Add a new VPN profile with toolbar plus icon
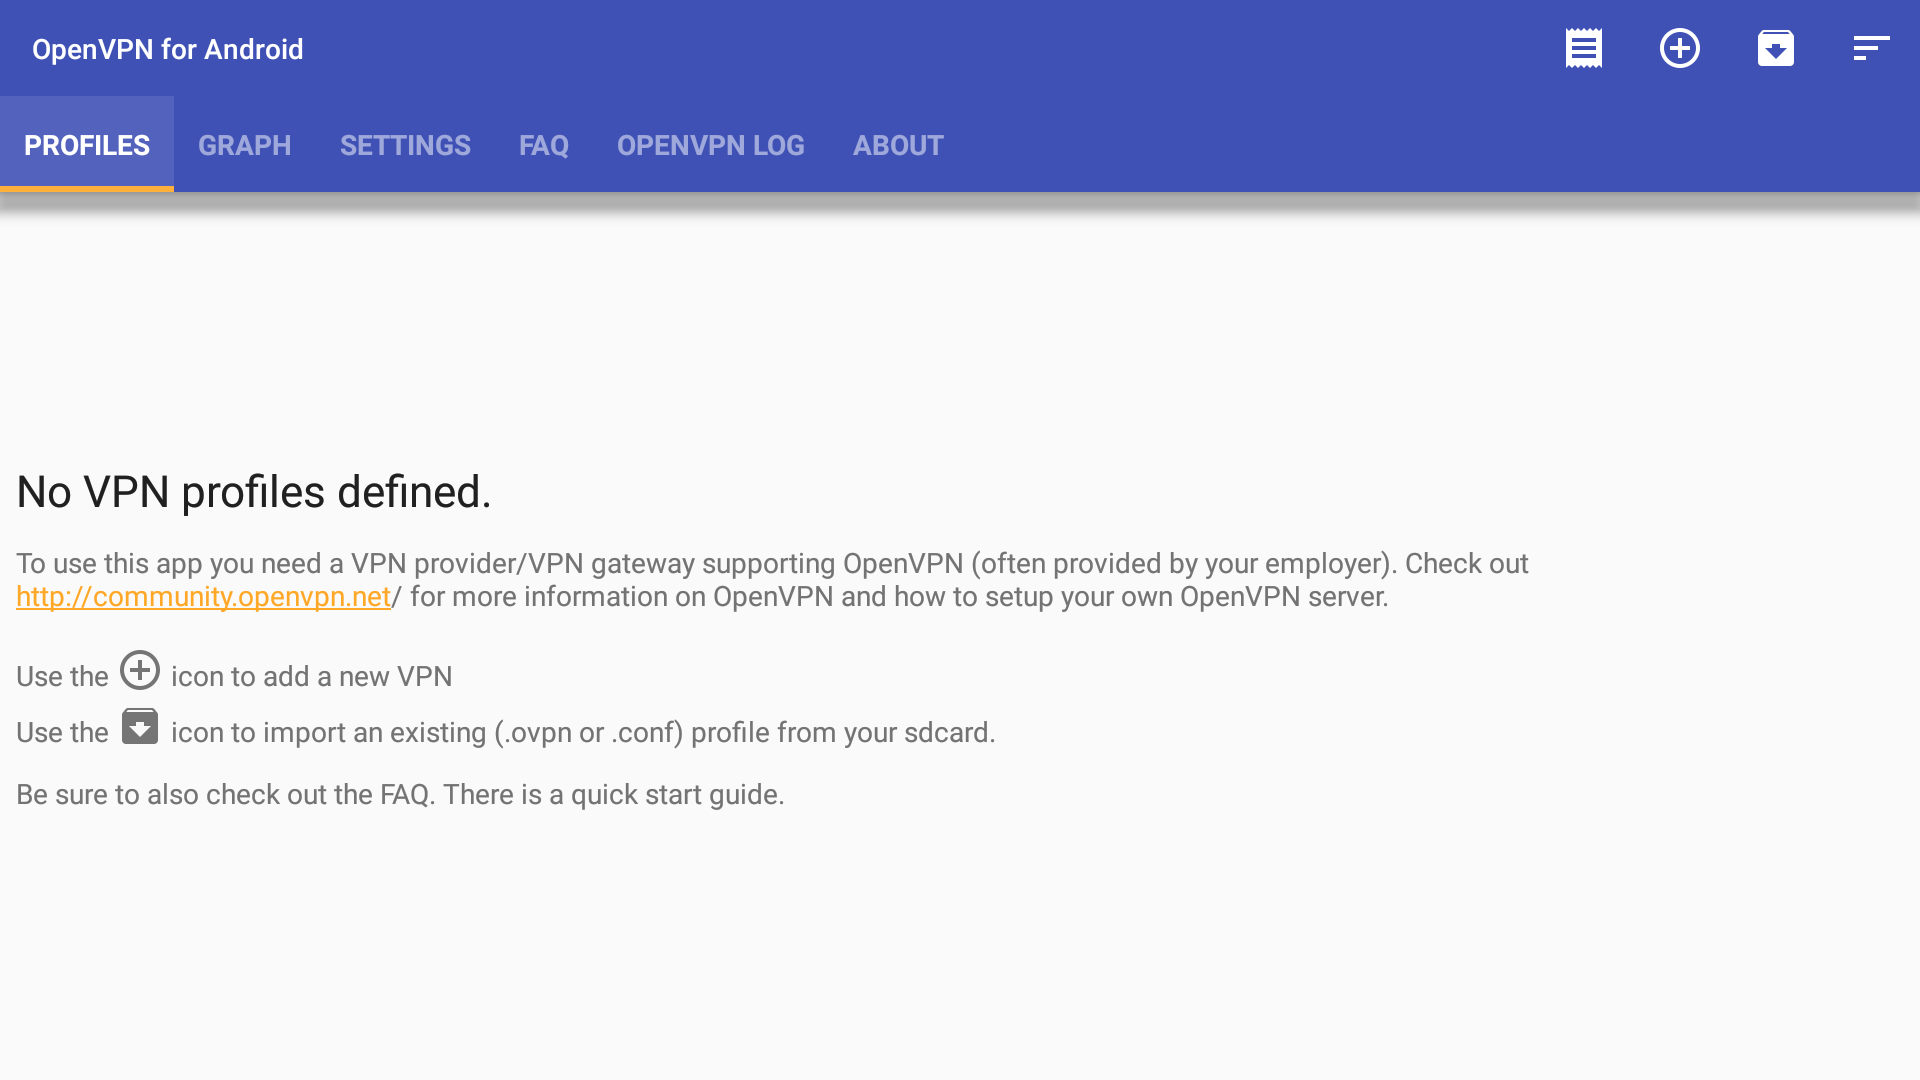The width and height of the screenshot is (1920, 1080). [x=1679, y=48]
